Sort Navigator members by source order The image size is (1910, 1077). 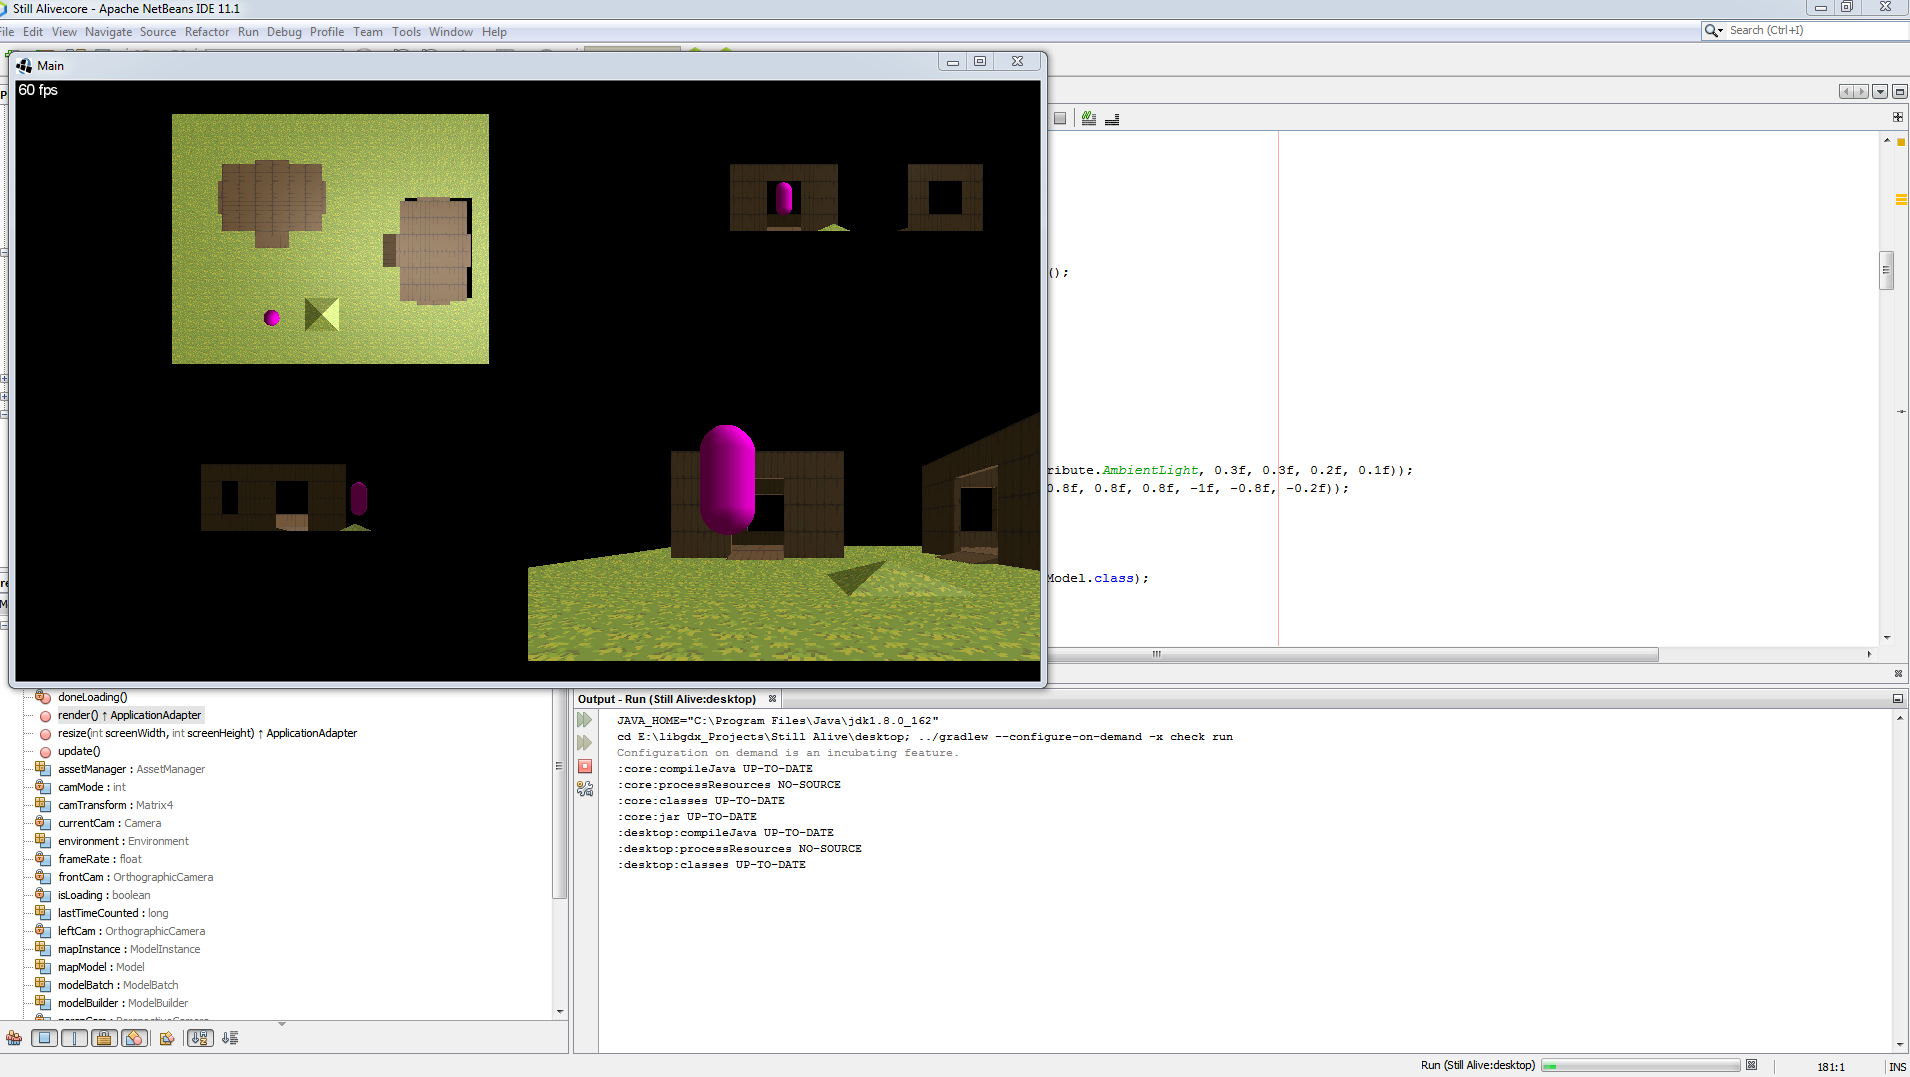click(x=230, y=1038)
